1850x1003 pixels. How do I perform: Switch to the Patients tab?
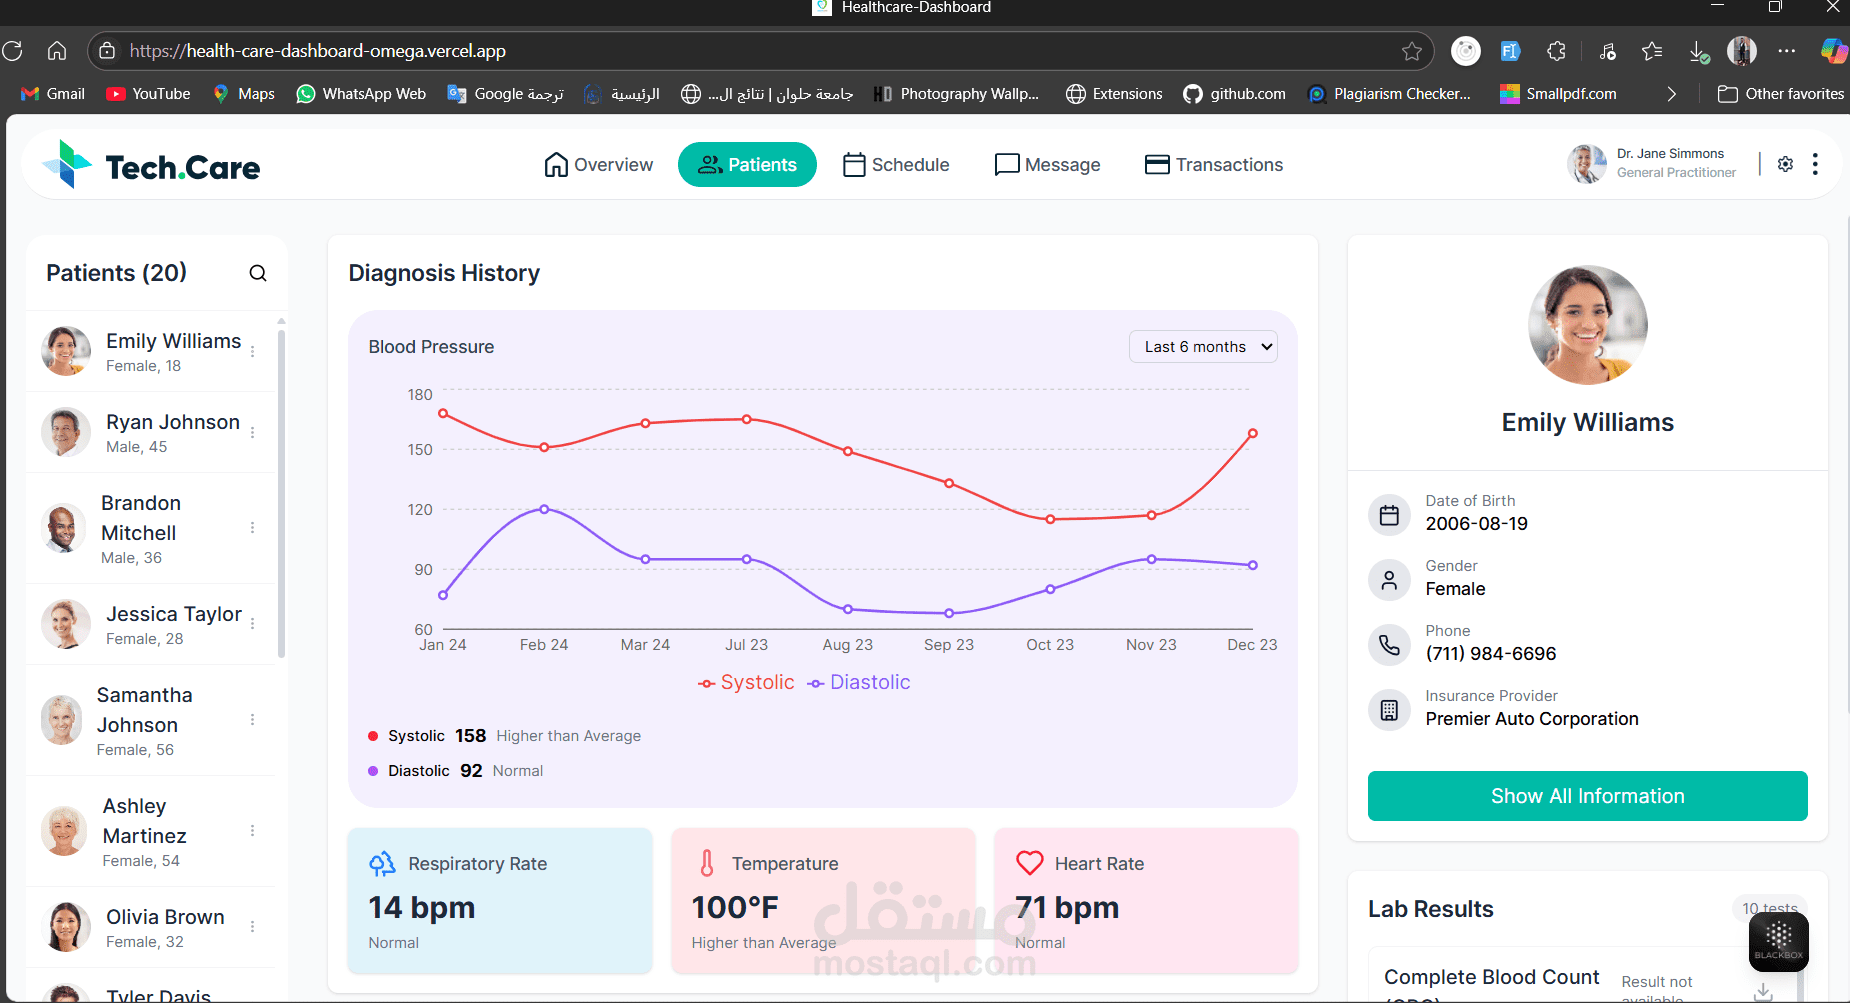pos(747,164)
